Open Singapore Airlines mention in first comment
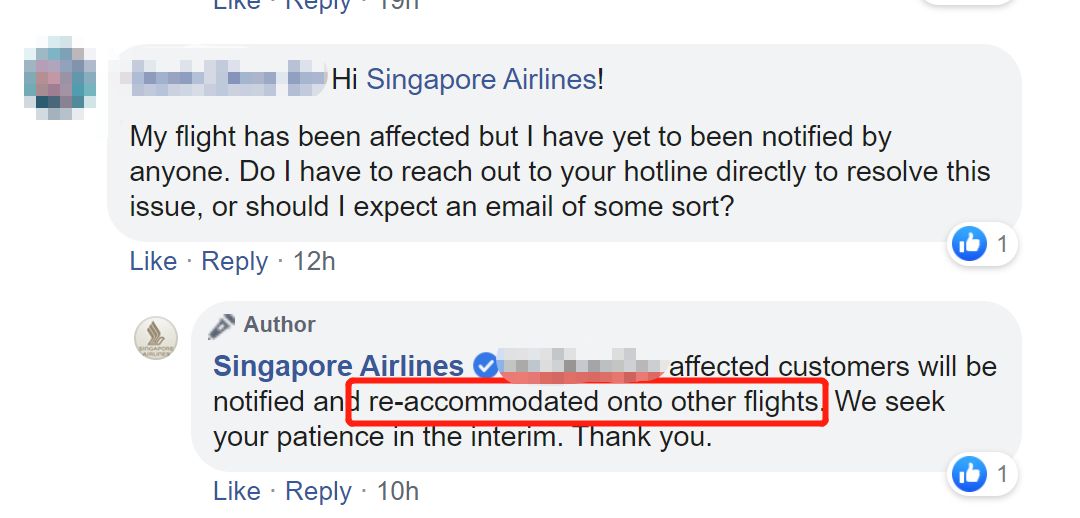 [x=481, y=80]
